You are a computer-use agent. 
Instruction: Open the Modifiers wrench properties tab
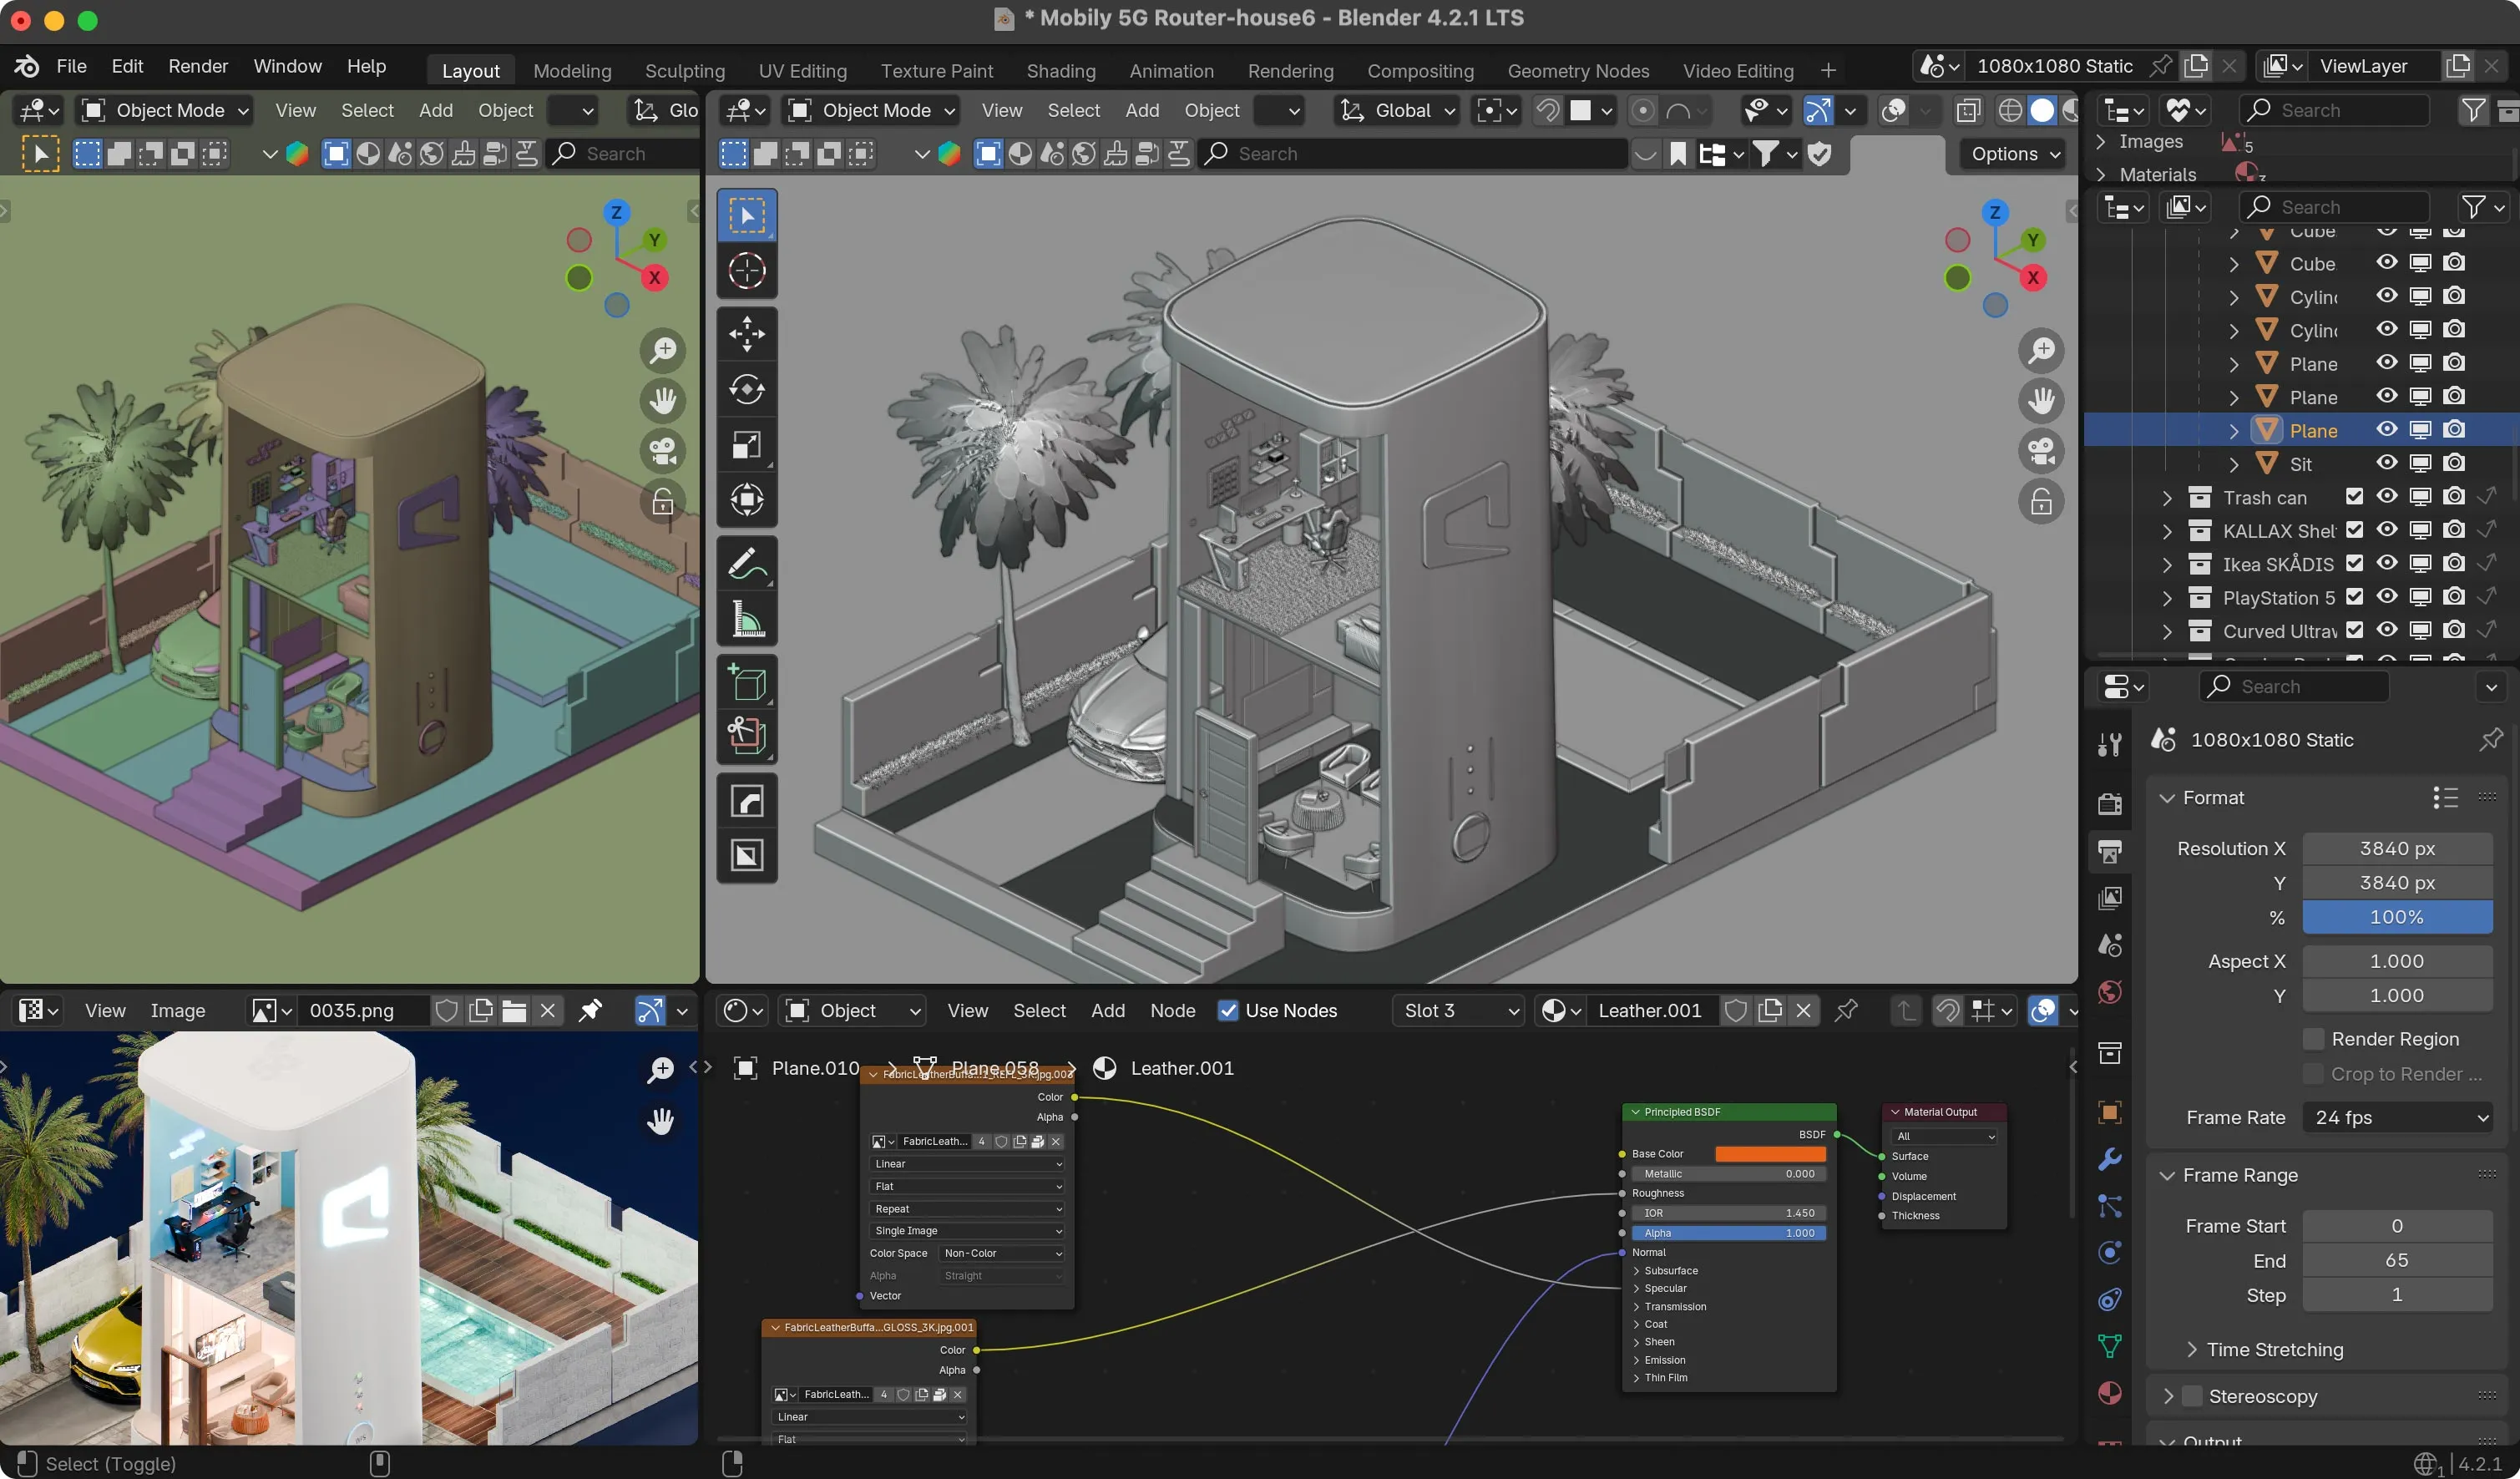pos(2110,1159)
